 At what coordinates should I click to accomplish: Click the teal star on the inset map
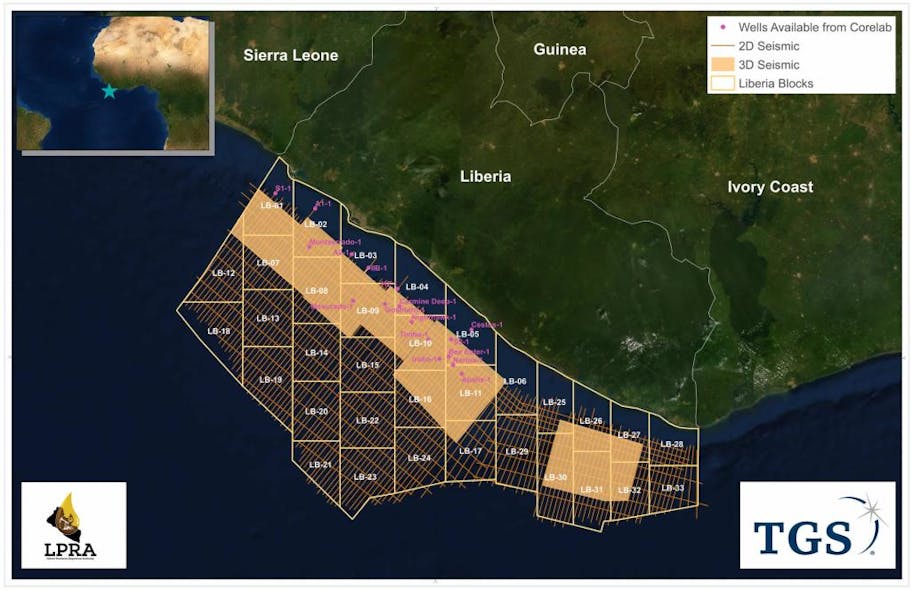(107, 91)
